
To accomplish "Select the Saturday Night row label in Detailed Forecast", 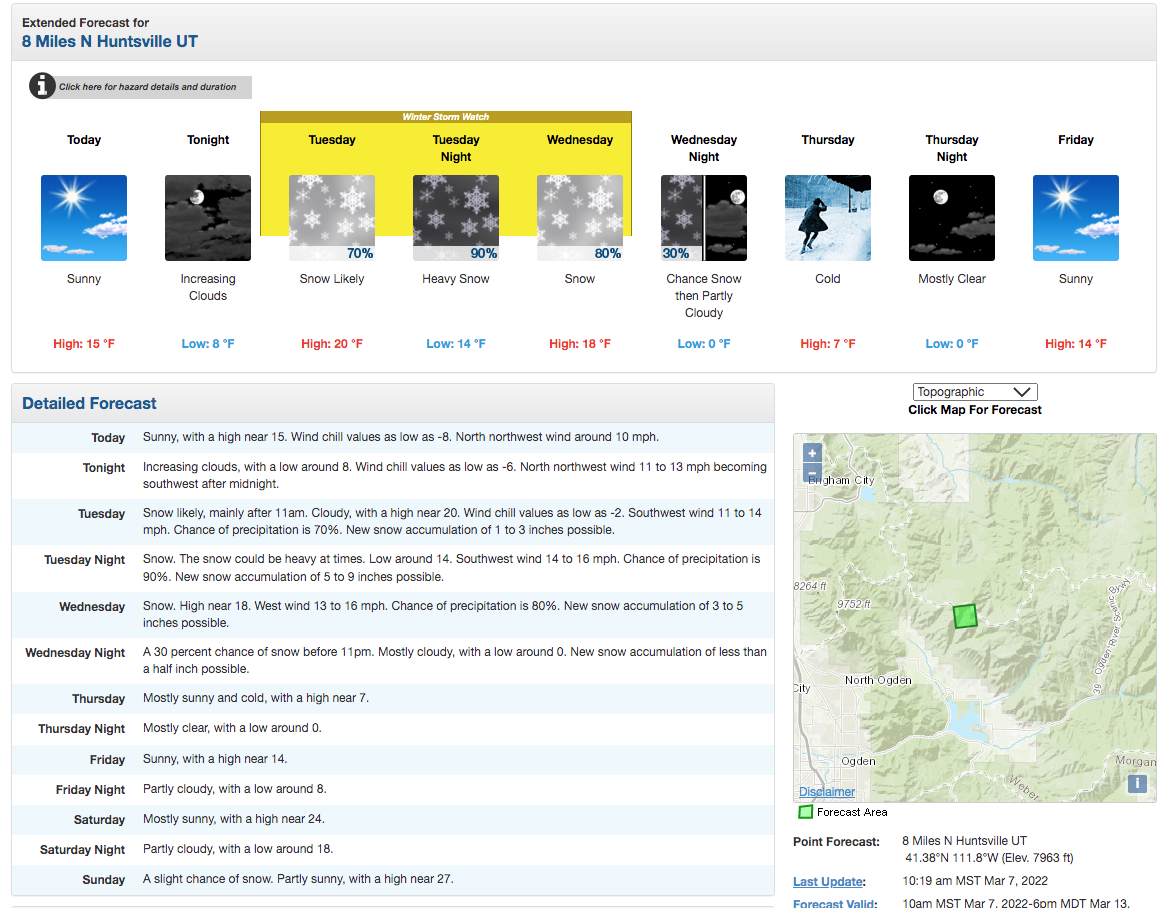I will [83, 849].
